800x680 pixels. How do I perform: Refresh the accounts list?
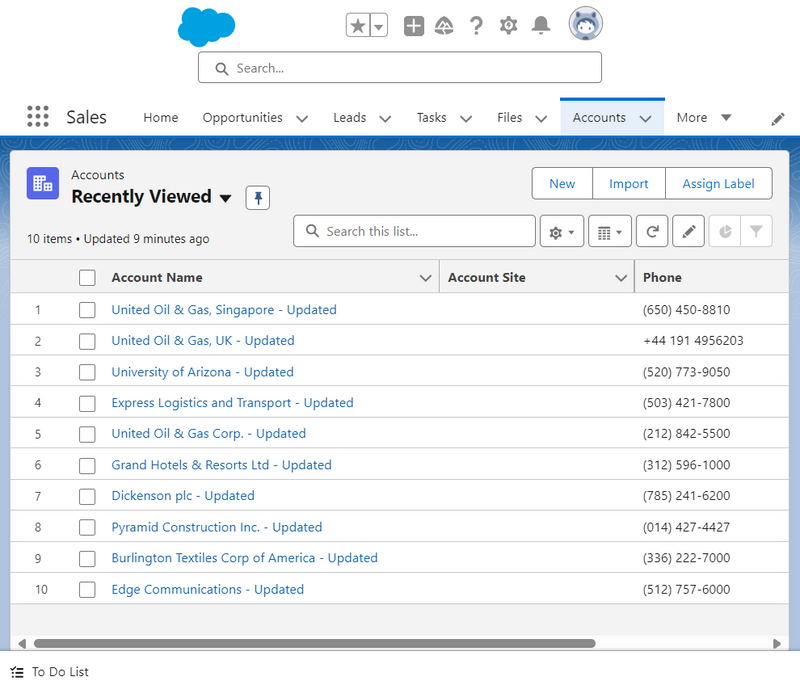652,232
